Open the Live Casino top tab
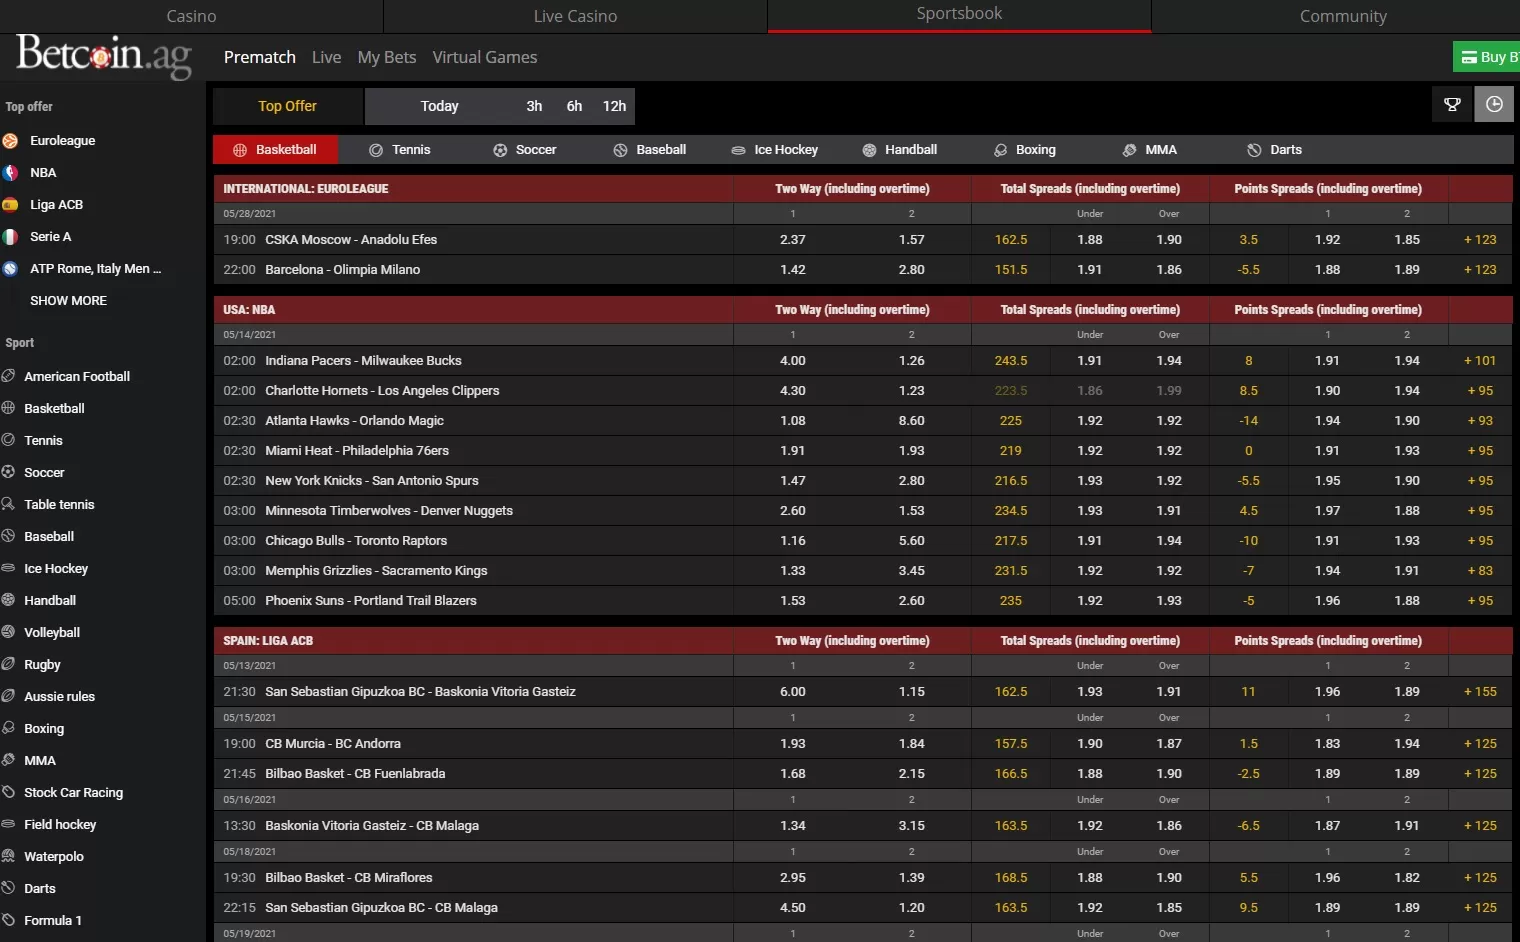 point(575,16)
